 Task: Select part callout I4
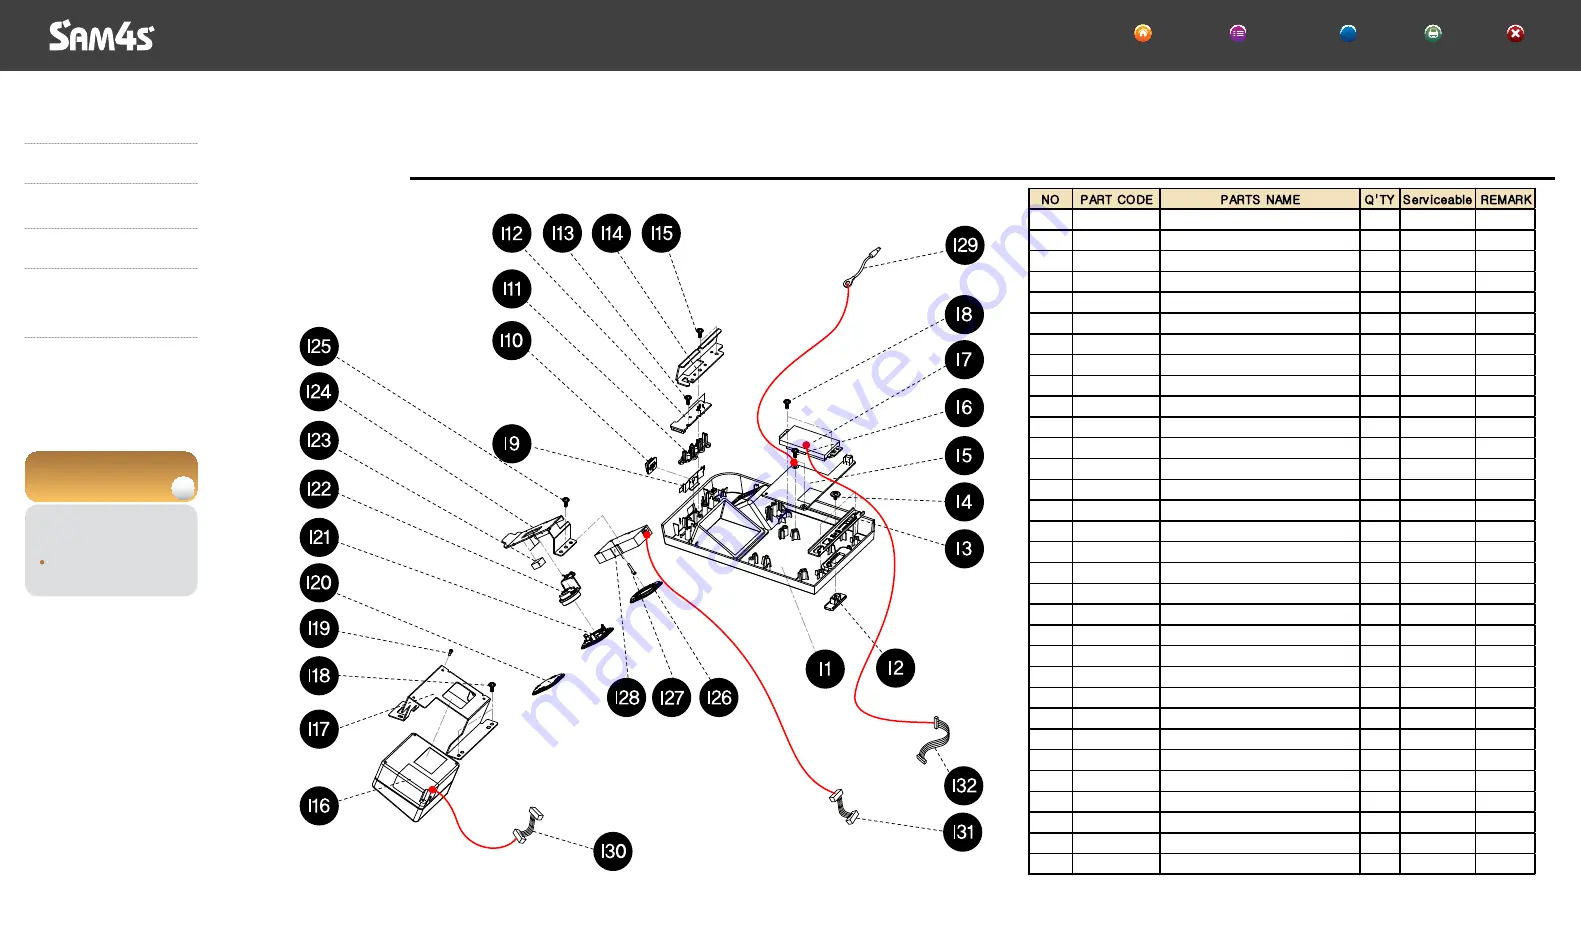click(x=964, y=502)
